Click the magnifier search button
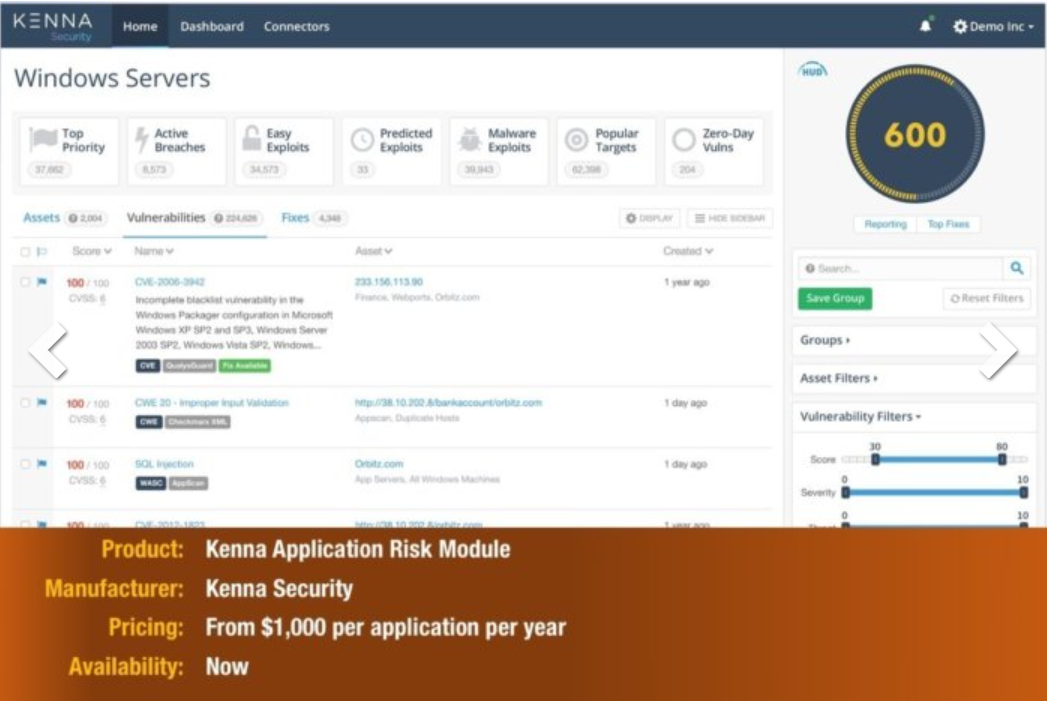 (x=1017, y=268)
